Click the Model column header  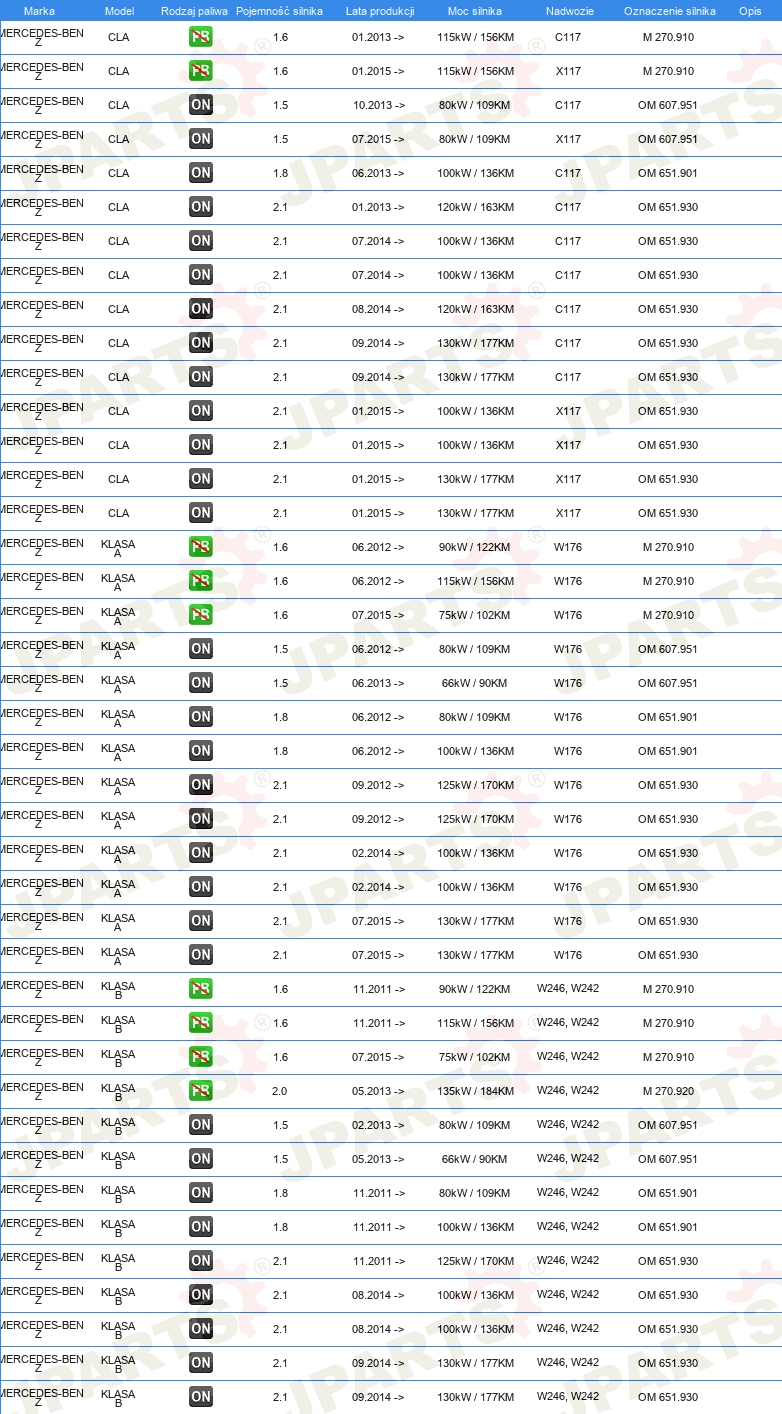pyautogui.click(x=119, y=11)
